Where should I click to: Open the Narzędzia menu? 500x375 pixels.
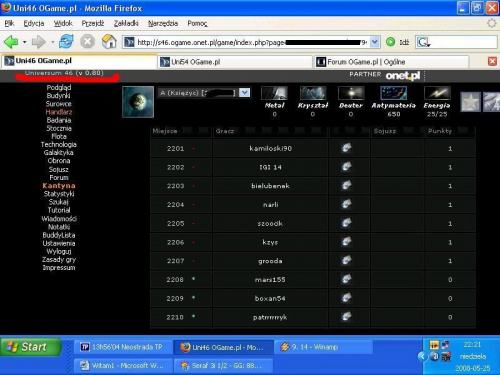click(x=163, y=23)
